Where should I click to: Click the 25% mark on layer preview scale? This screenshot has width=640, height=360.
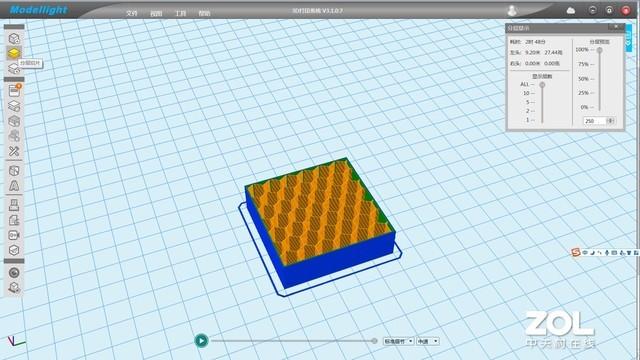click(x=584, y=93)
